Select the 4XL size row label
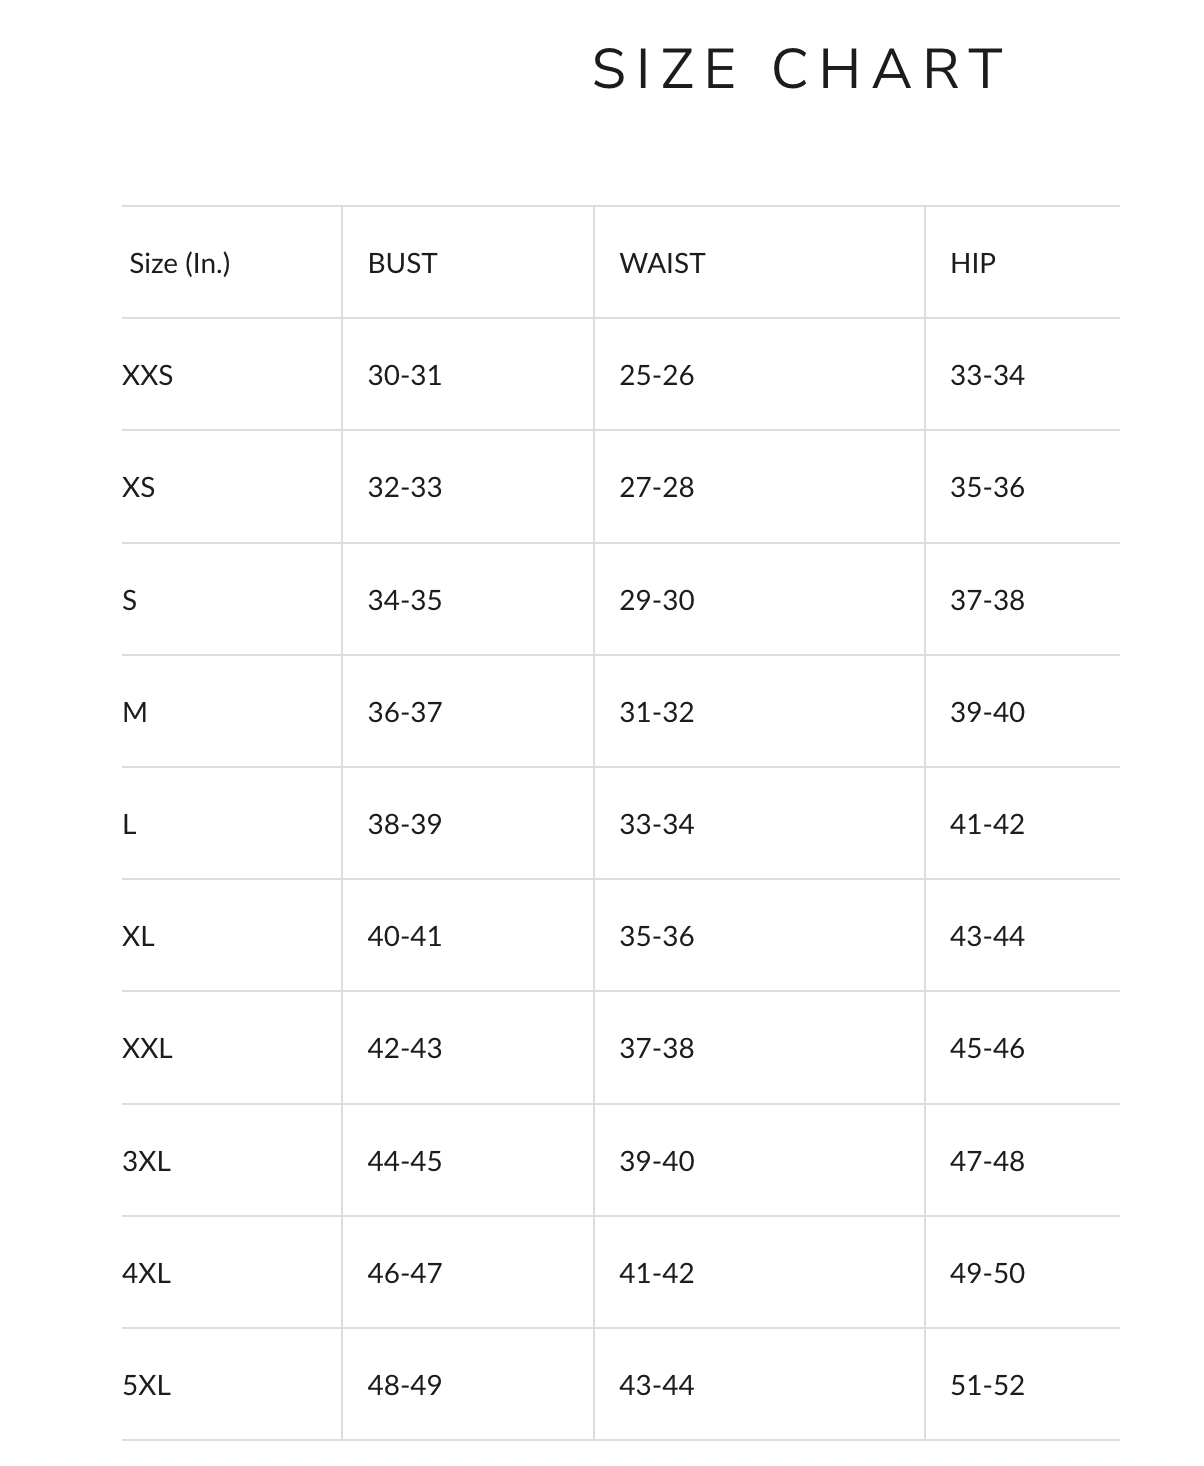 point(147,1273)
